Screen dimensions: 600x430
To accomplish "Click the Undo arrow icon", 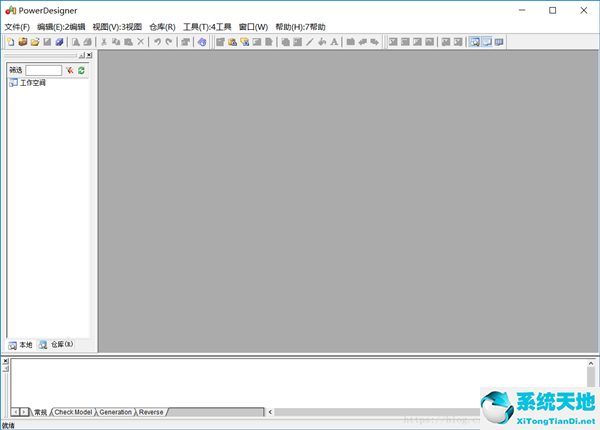I will click(x=157, y=42).
